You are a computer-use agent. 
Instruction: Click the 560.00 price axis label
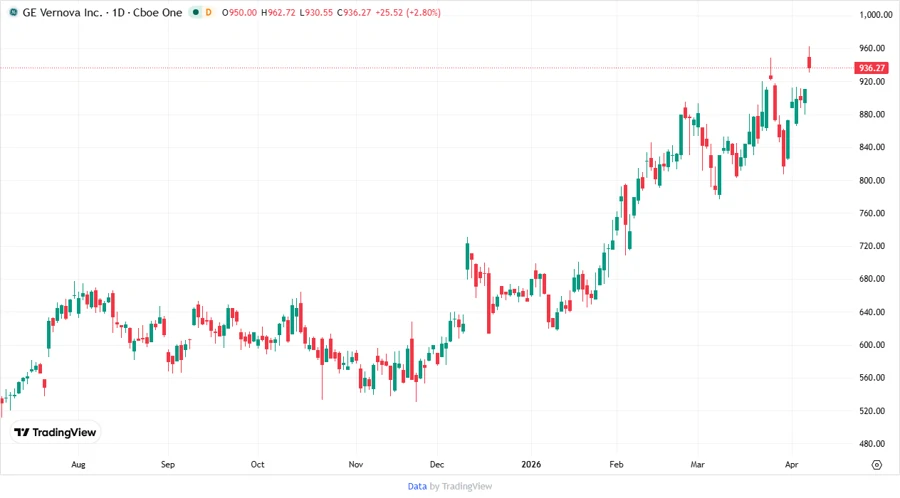[872, 378]
